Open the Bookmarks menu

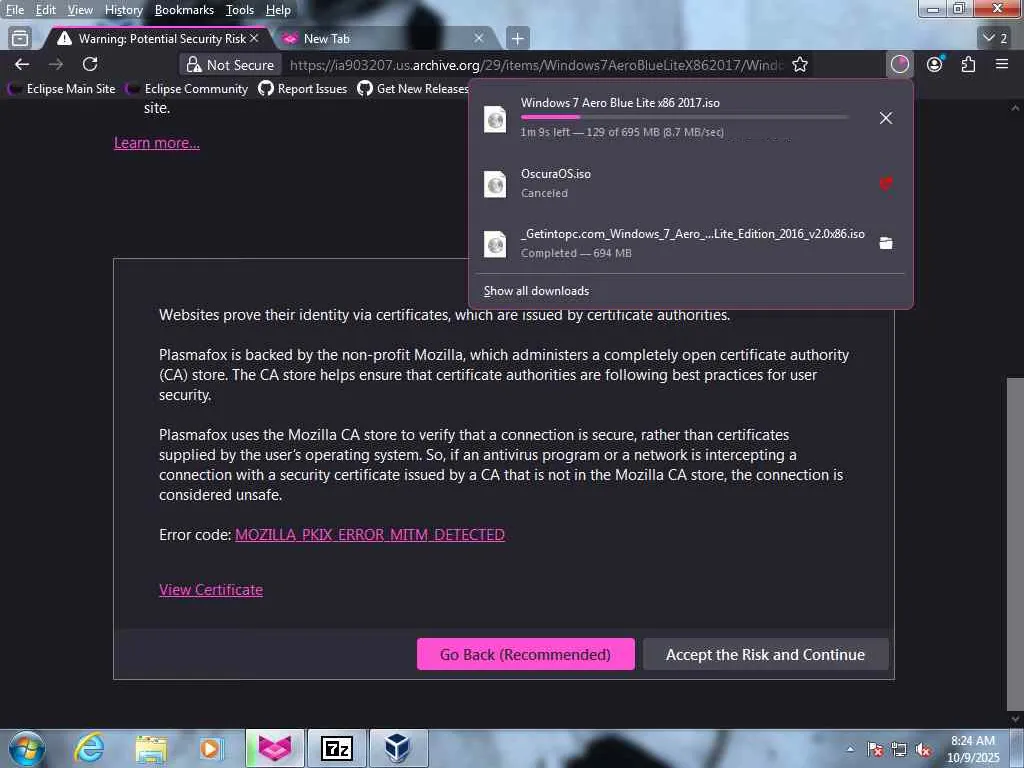click(184, 10)
